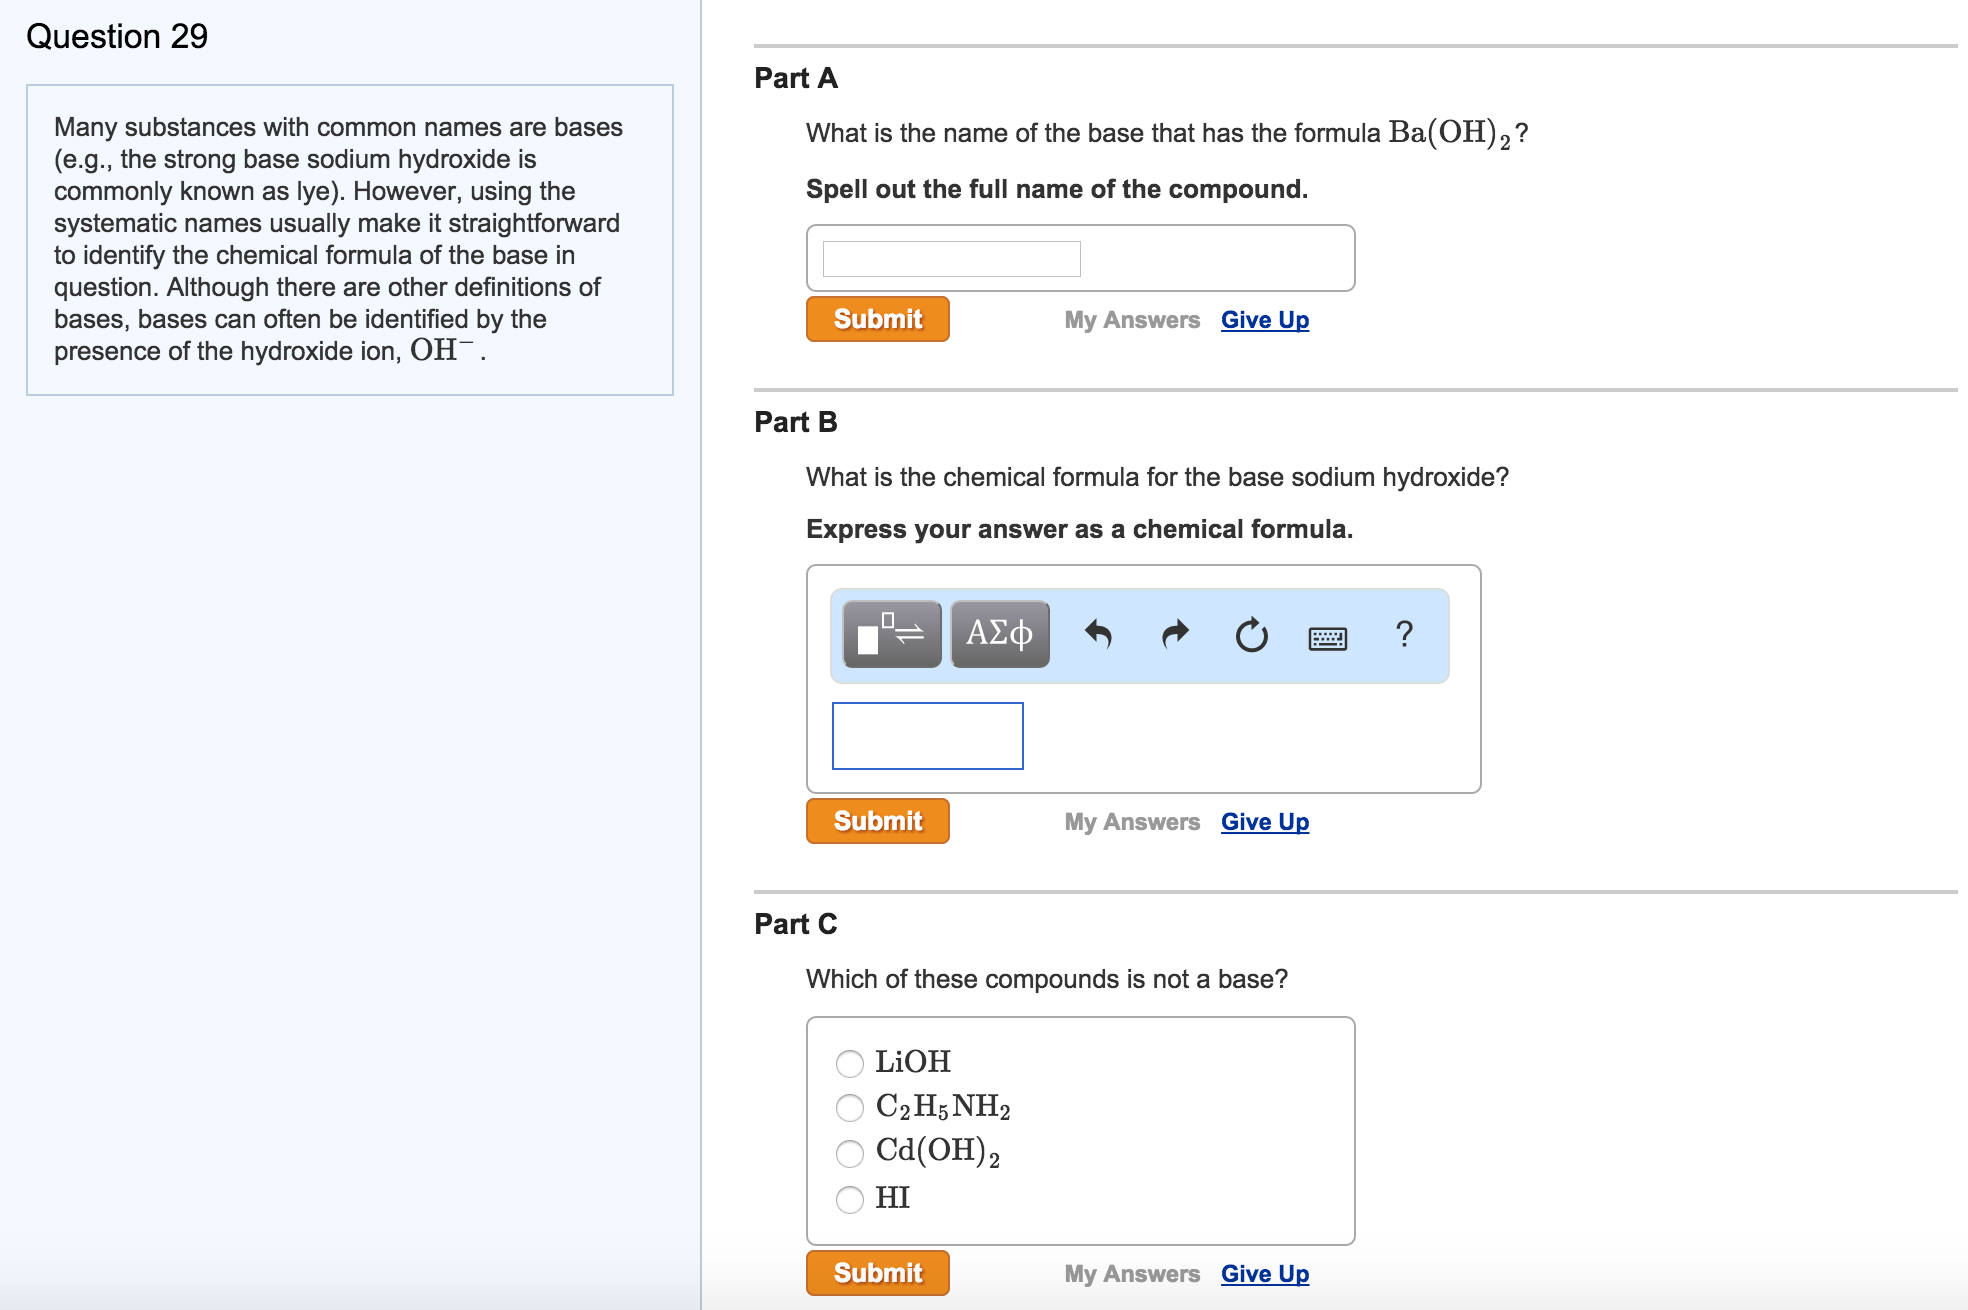Viewport: 1968px width, 1310px height.
Task: Submit the Part B answer
Action: (x=876, y=820)
